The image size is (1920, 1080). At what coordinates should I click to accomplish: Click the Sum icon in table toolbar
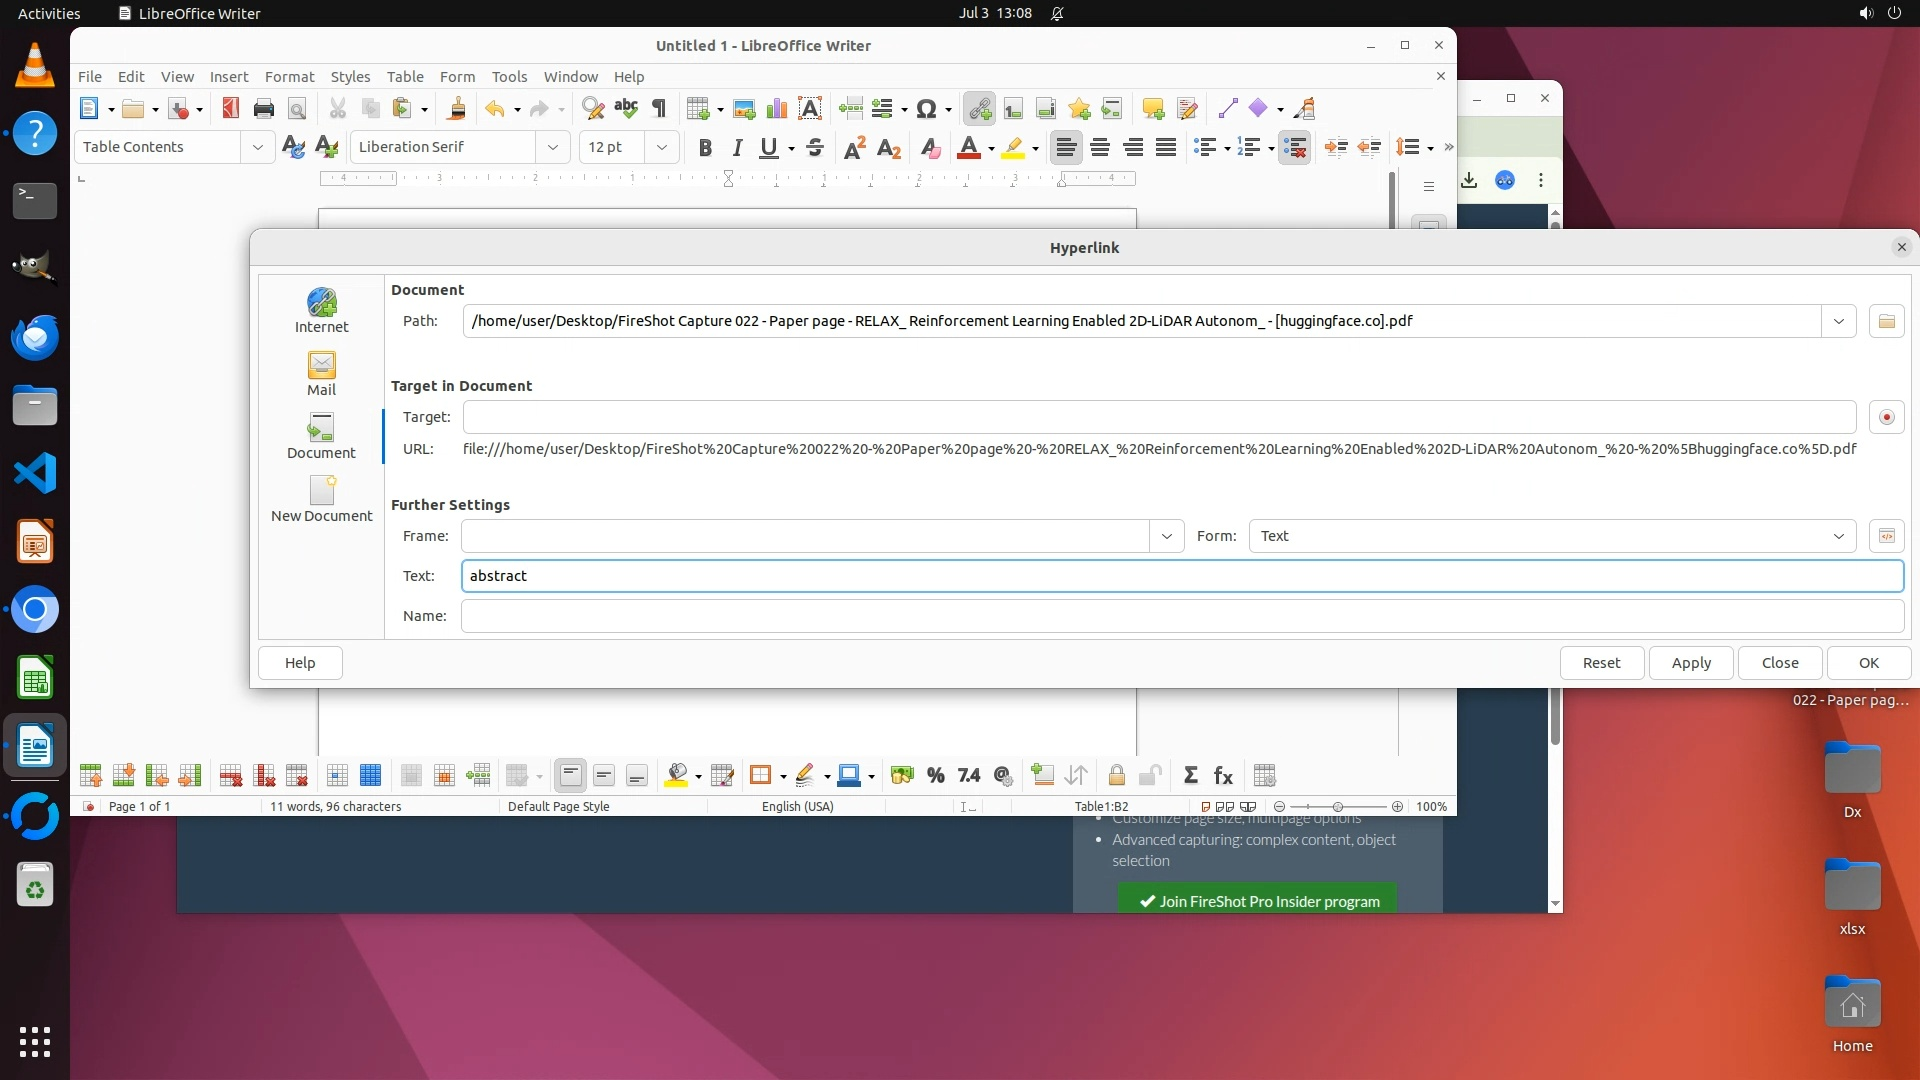[1190, 775]
